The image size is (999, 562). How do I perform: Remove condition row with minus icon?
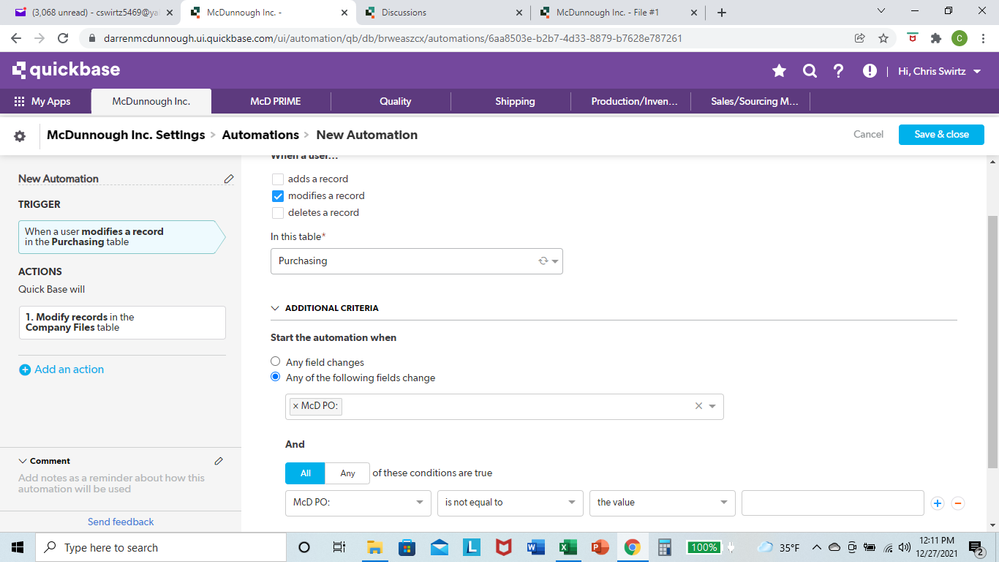click(x=958, y=503)
